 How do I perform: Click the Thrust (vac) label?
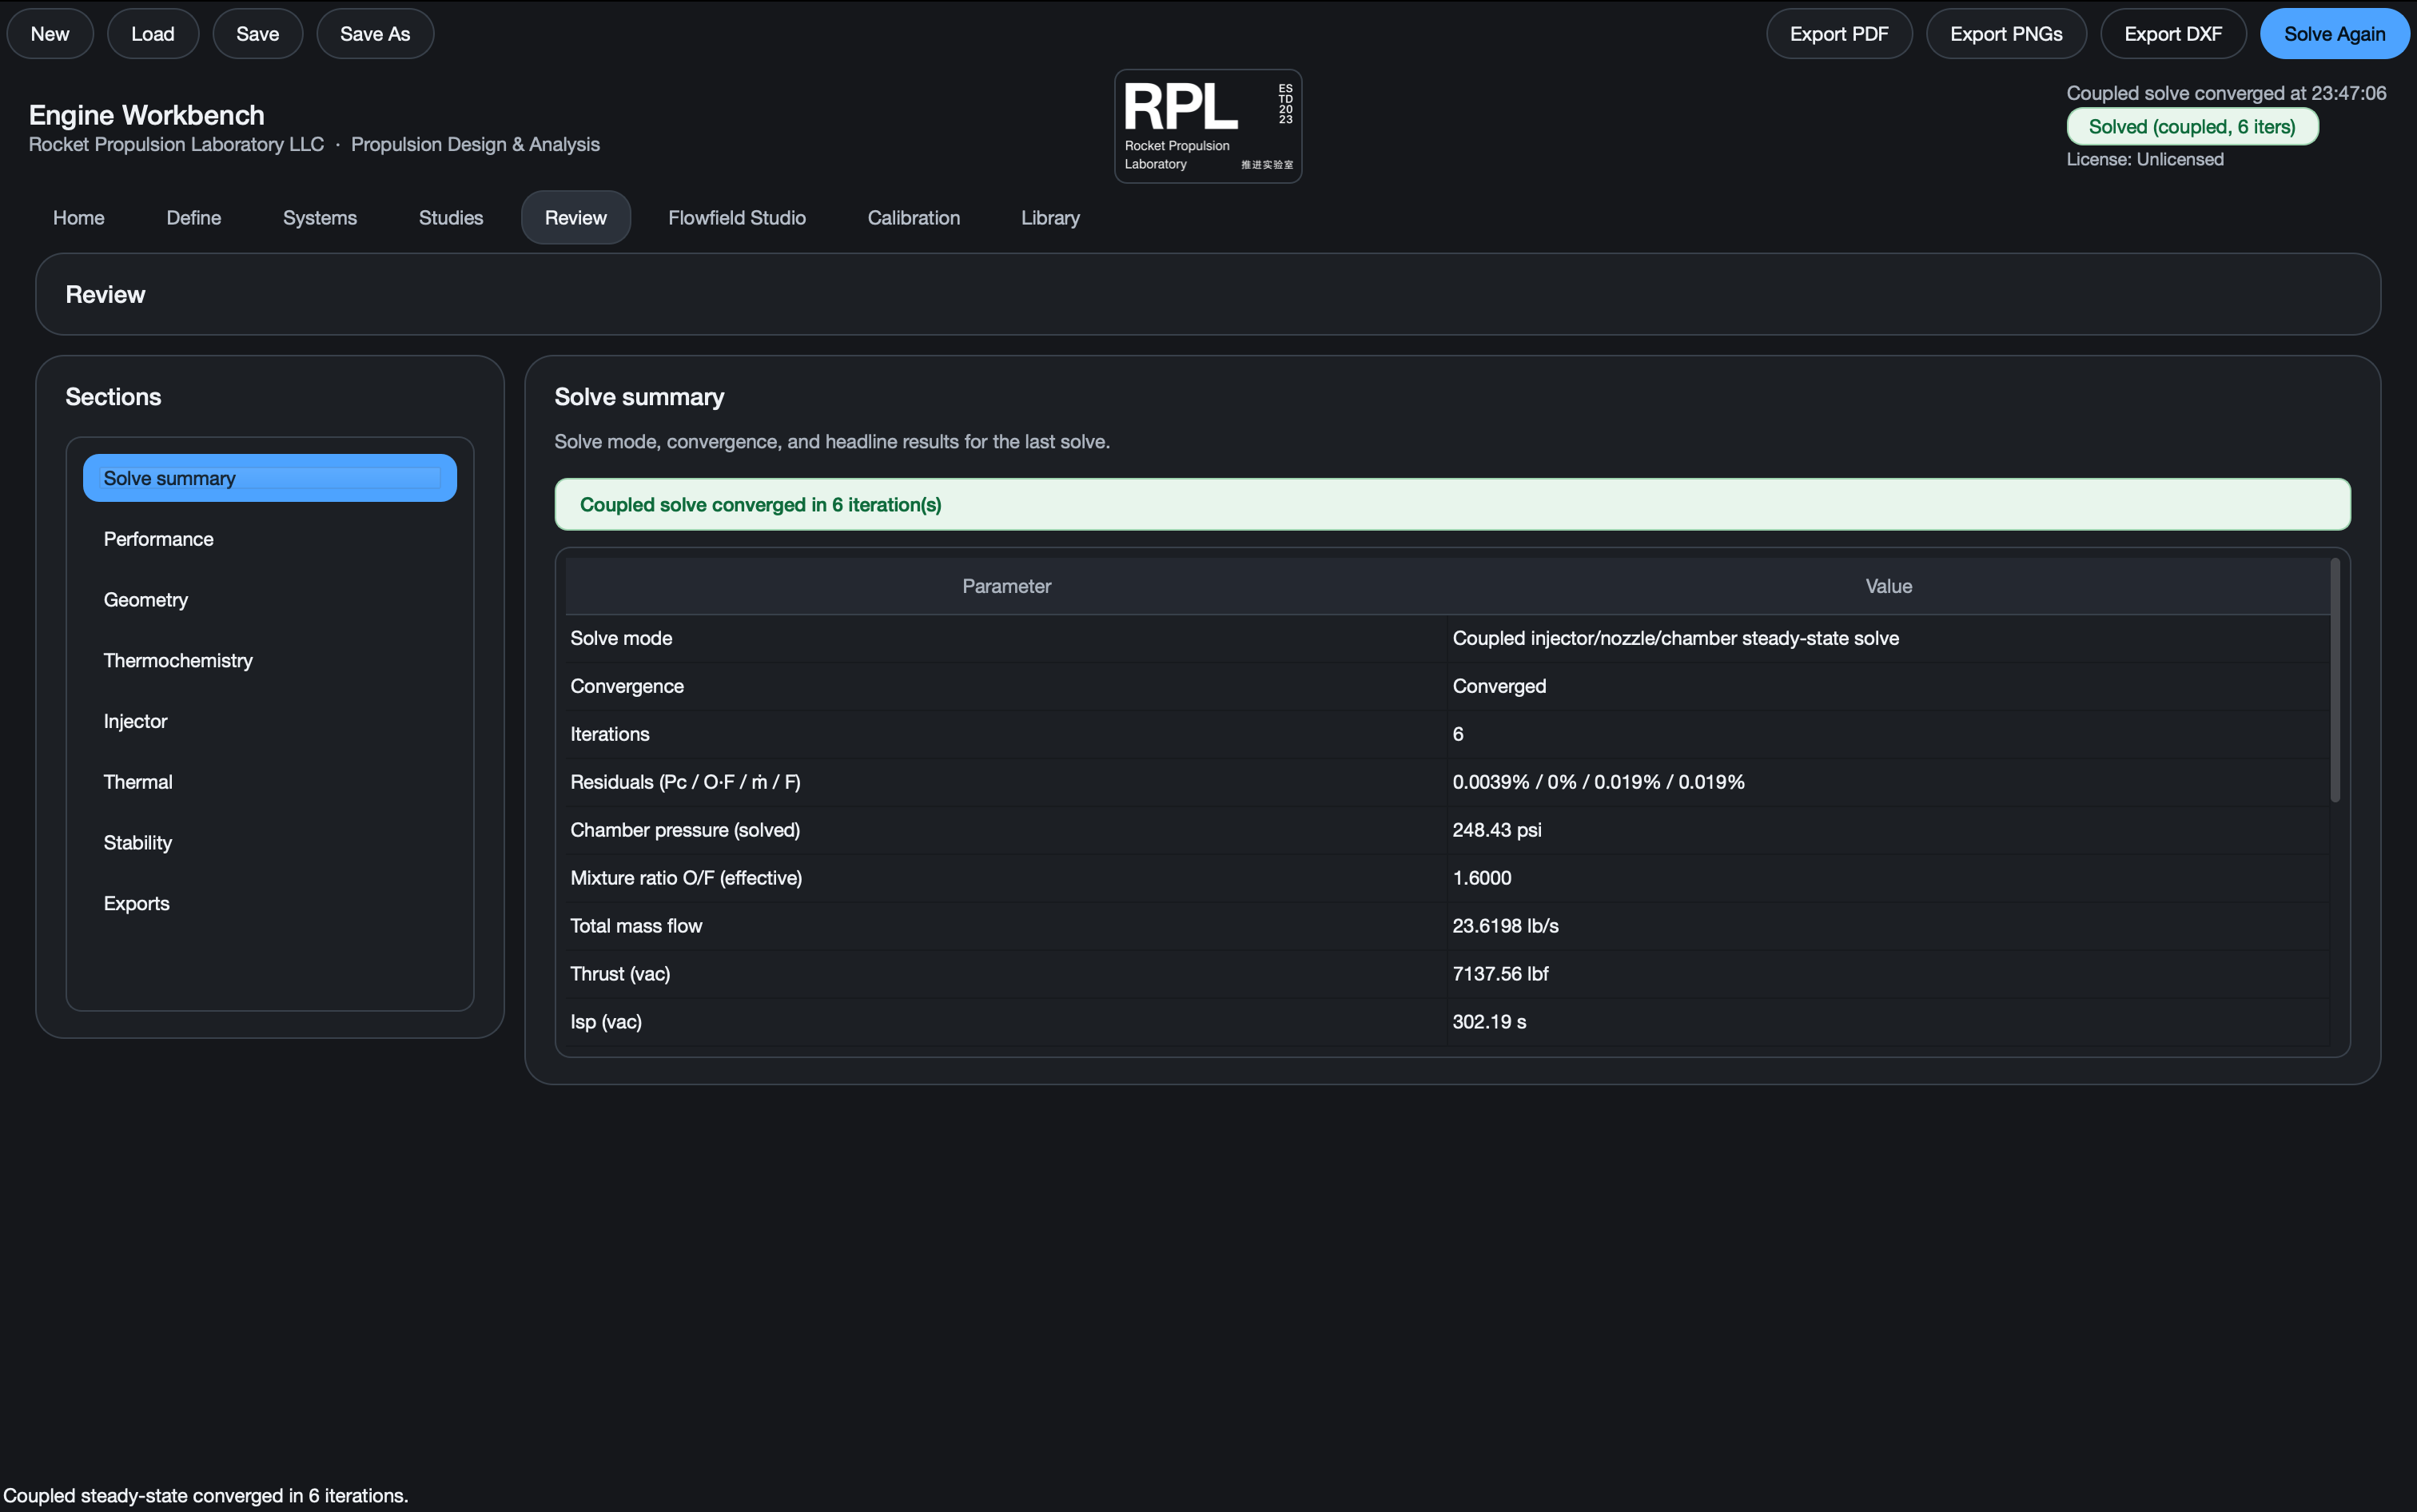pos(620,974)
